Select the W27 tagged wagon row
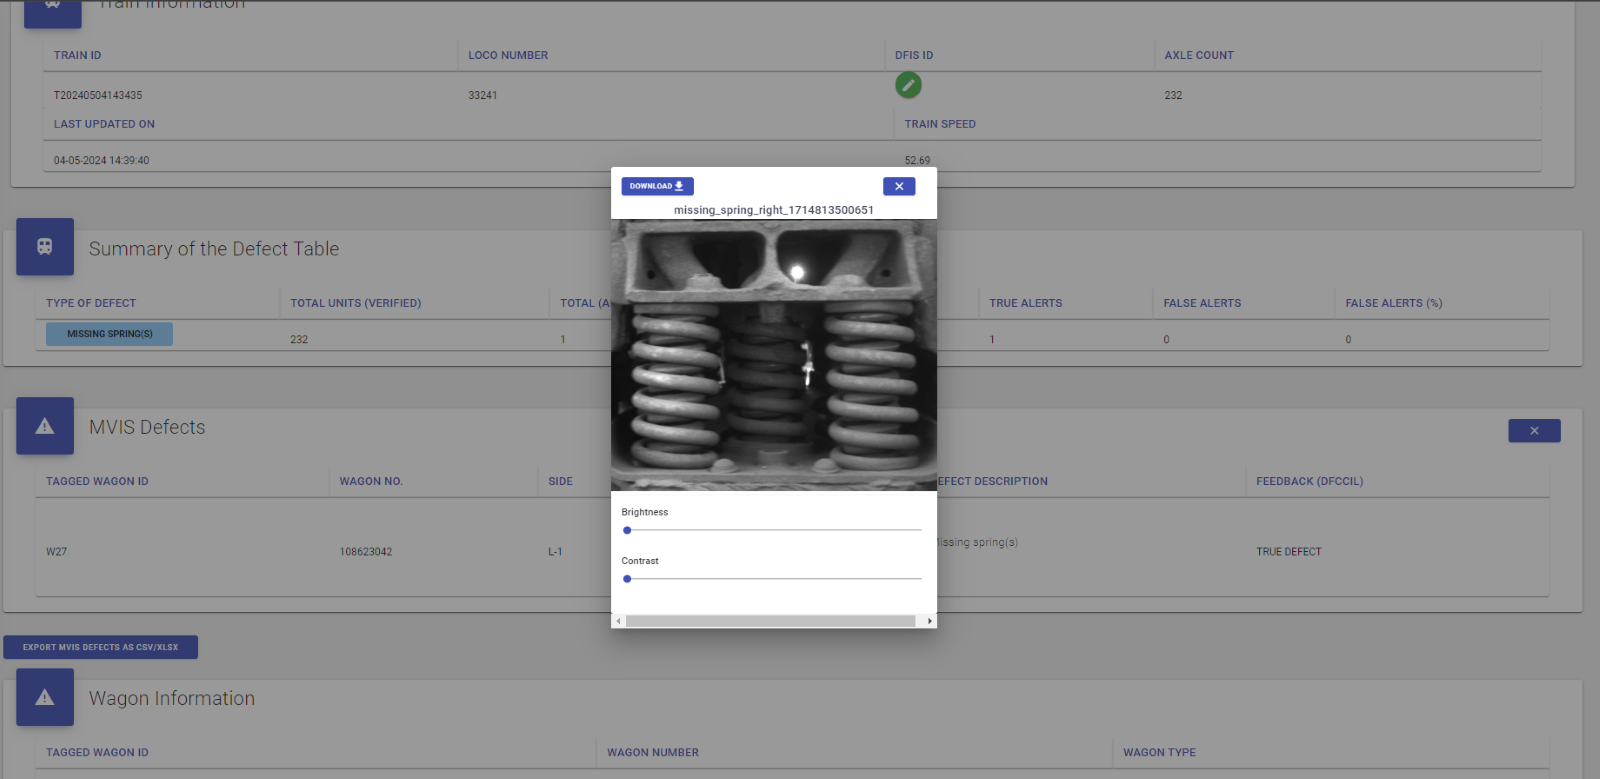This screenshot has width=1600, height=779. (57, 552)
